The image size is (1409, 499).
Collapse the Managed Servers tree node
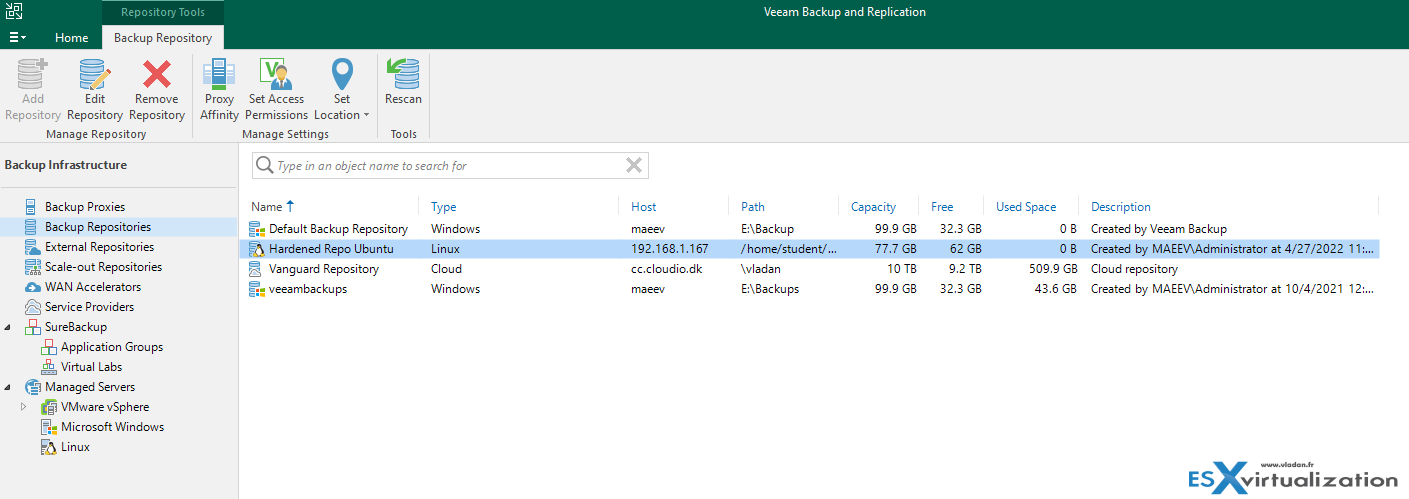(8, 387)
